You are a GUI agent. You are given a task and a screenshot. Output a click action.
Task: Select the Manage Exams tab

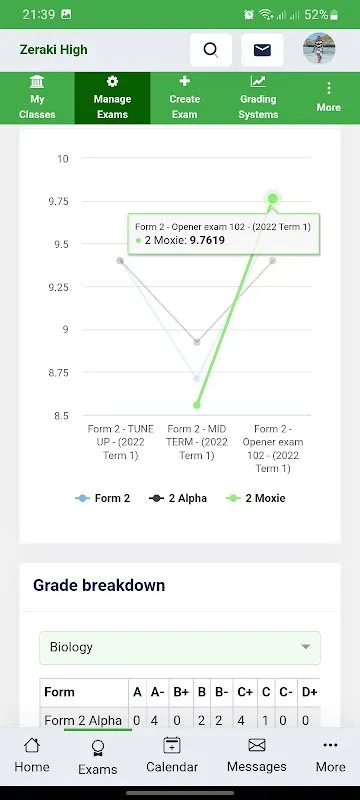pos(112,98)
